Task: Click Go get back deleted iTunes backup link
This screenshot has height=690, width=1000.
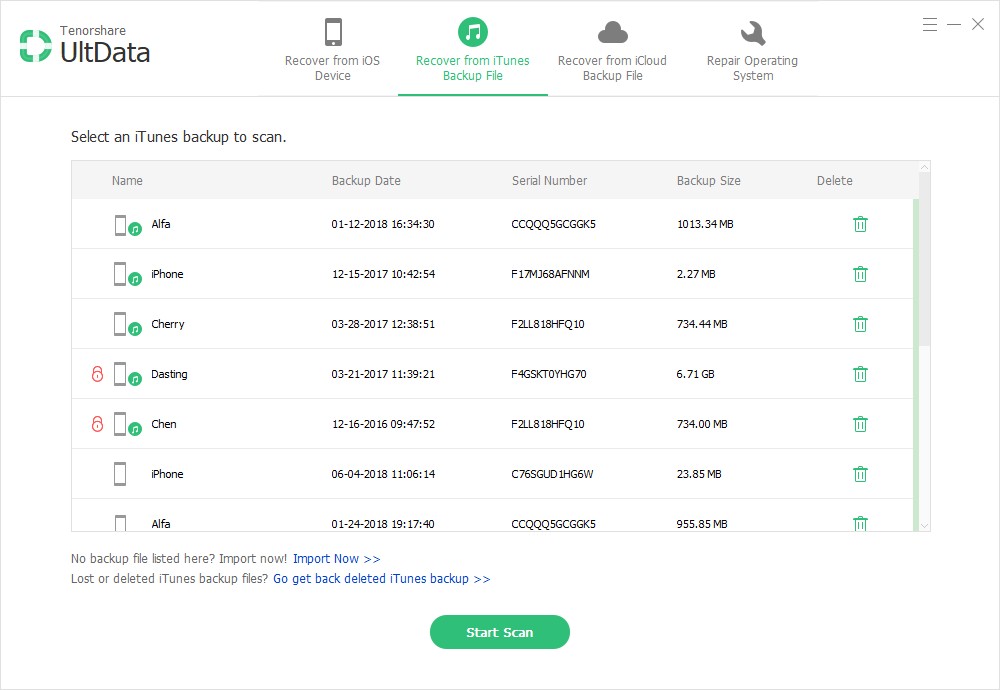Action: (381, 578)
